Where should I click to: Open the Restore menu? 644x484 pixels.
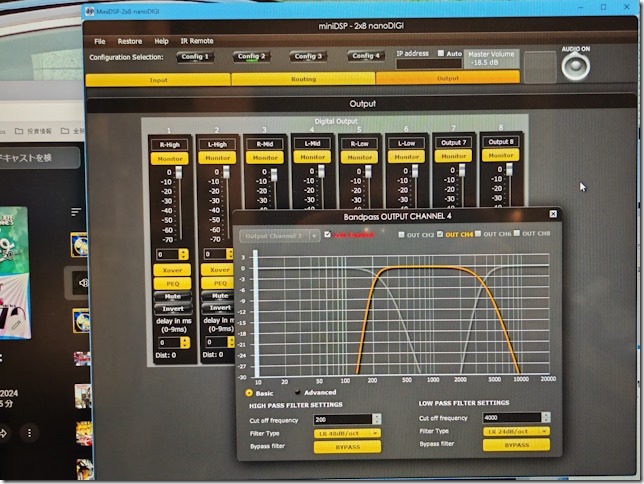[x=130, y=41]
